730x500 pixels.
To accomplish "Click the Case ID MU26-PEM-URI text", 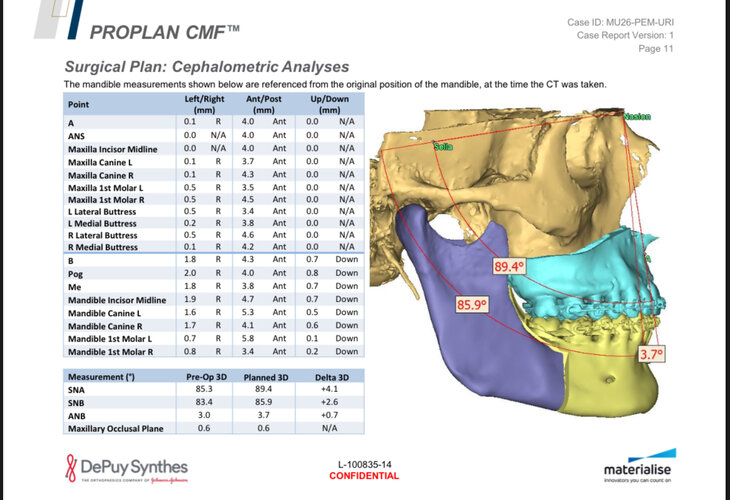I will tap(620, 22).
